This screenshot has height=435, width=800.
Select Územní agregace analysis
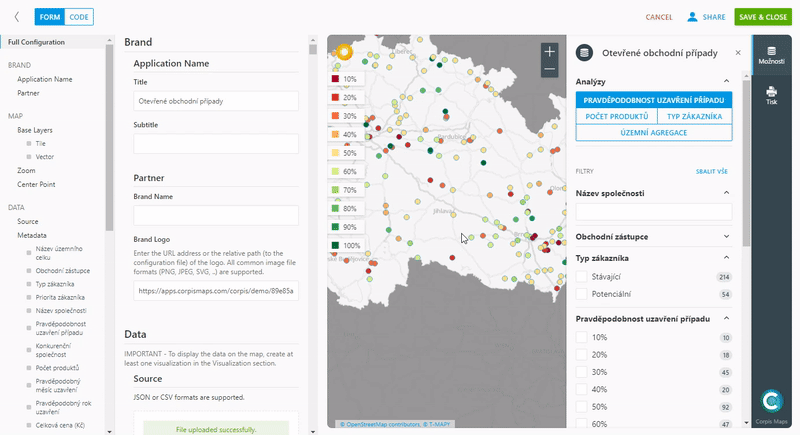pos(654,133)
